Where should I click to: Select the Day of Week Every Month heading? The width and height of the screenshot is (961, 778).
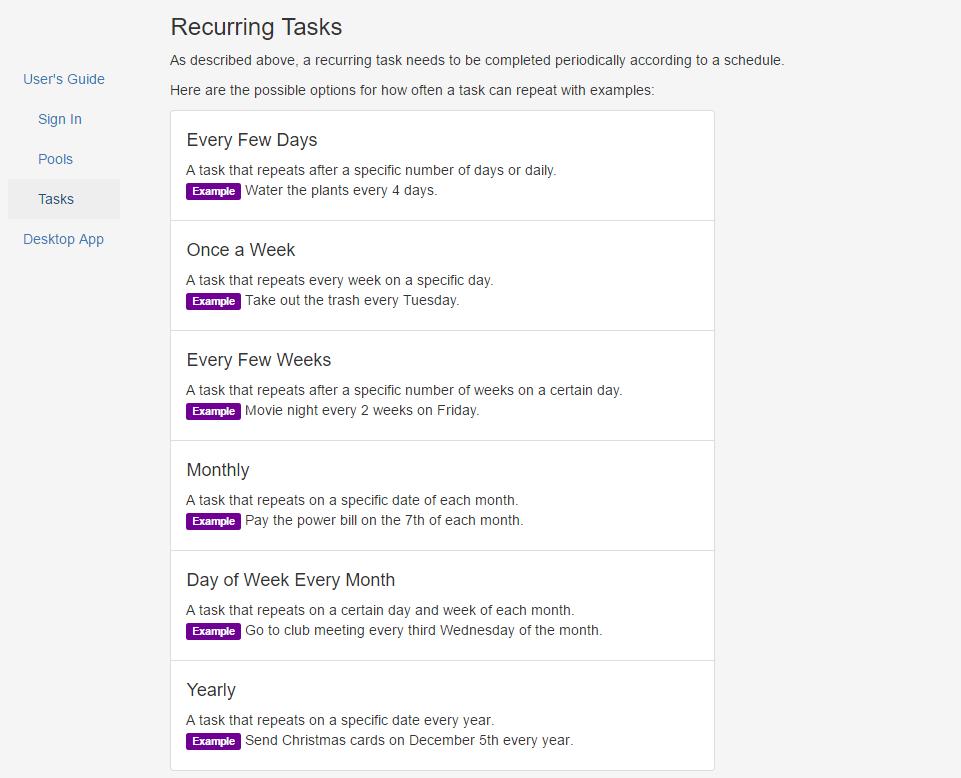291,580
